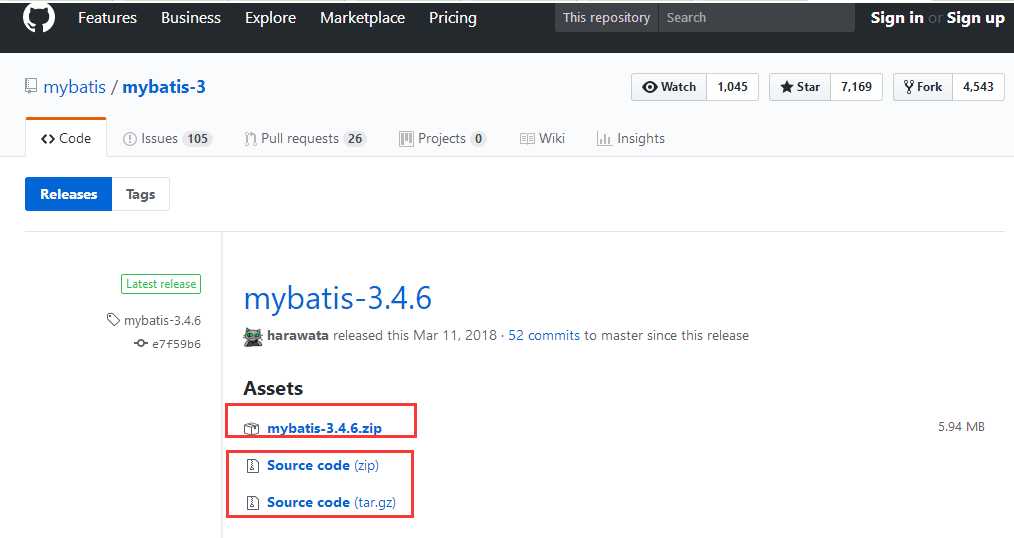Click the 26 pull requests counter badge
This screenshot has width=1014, height=538.
354,138
